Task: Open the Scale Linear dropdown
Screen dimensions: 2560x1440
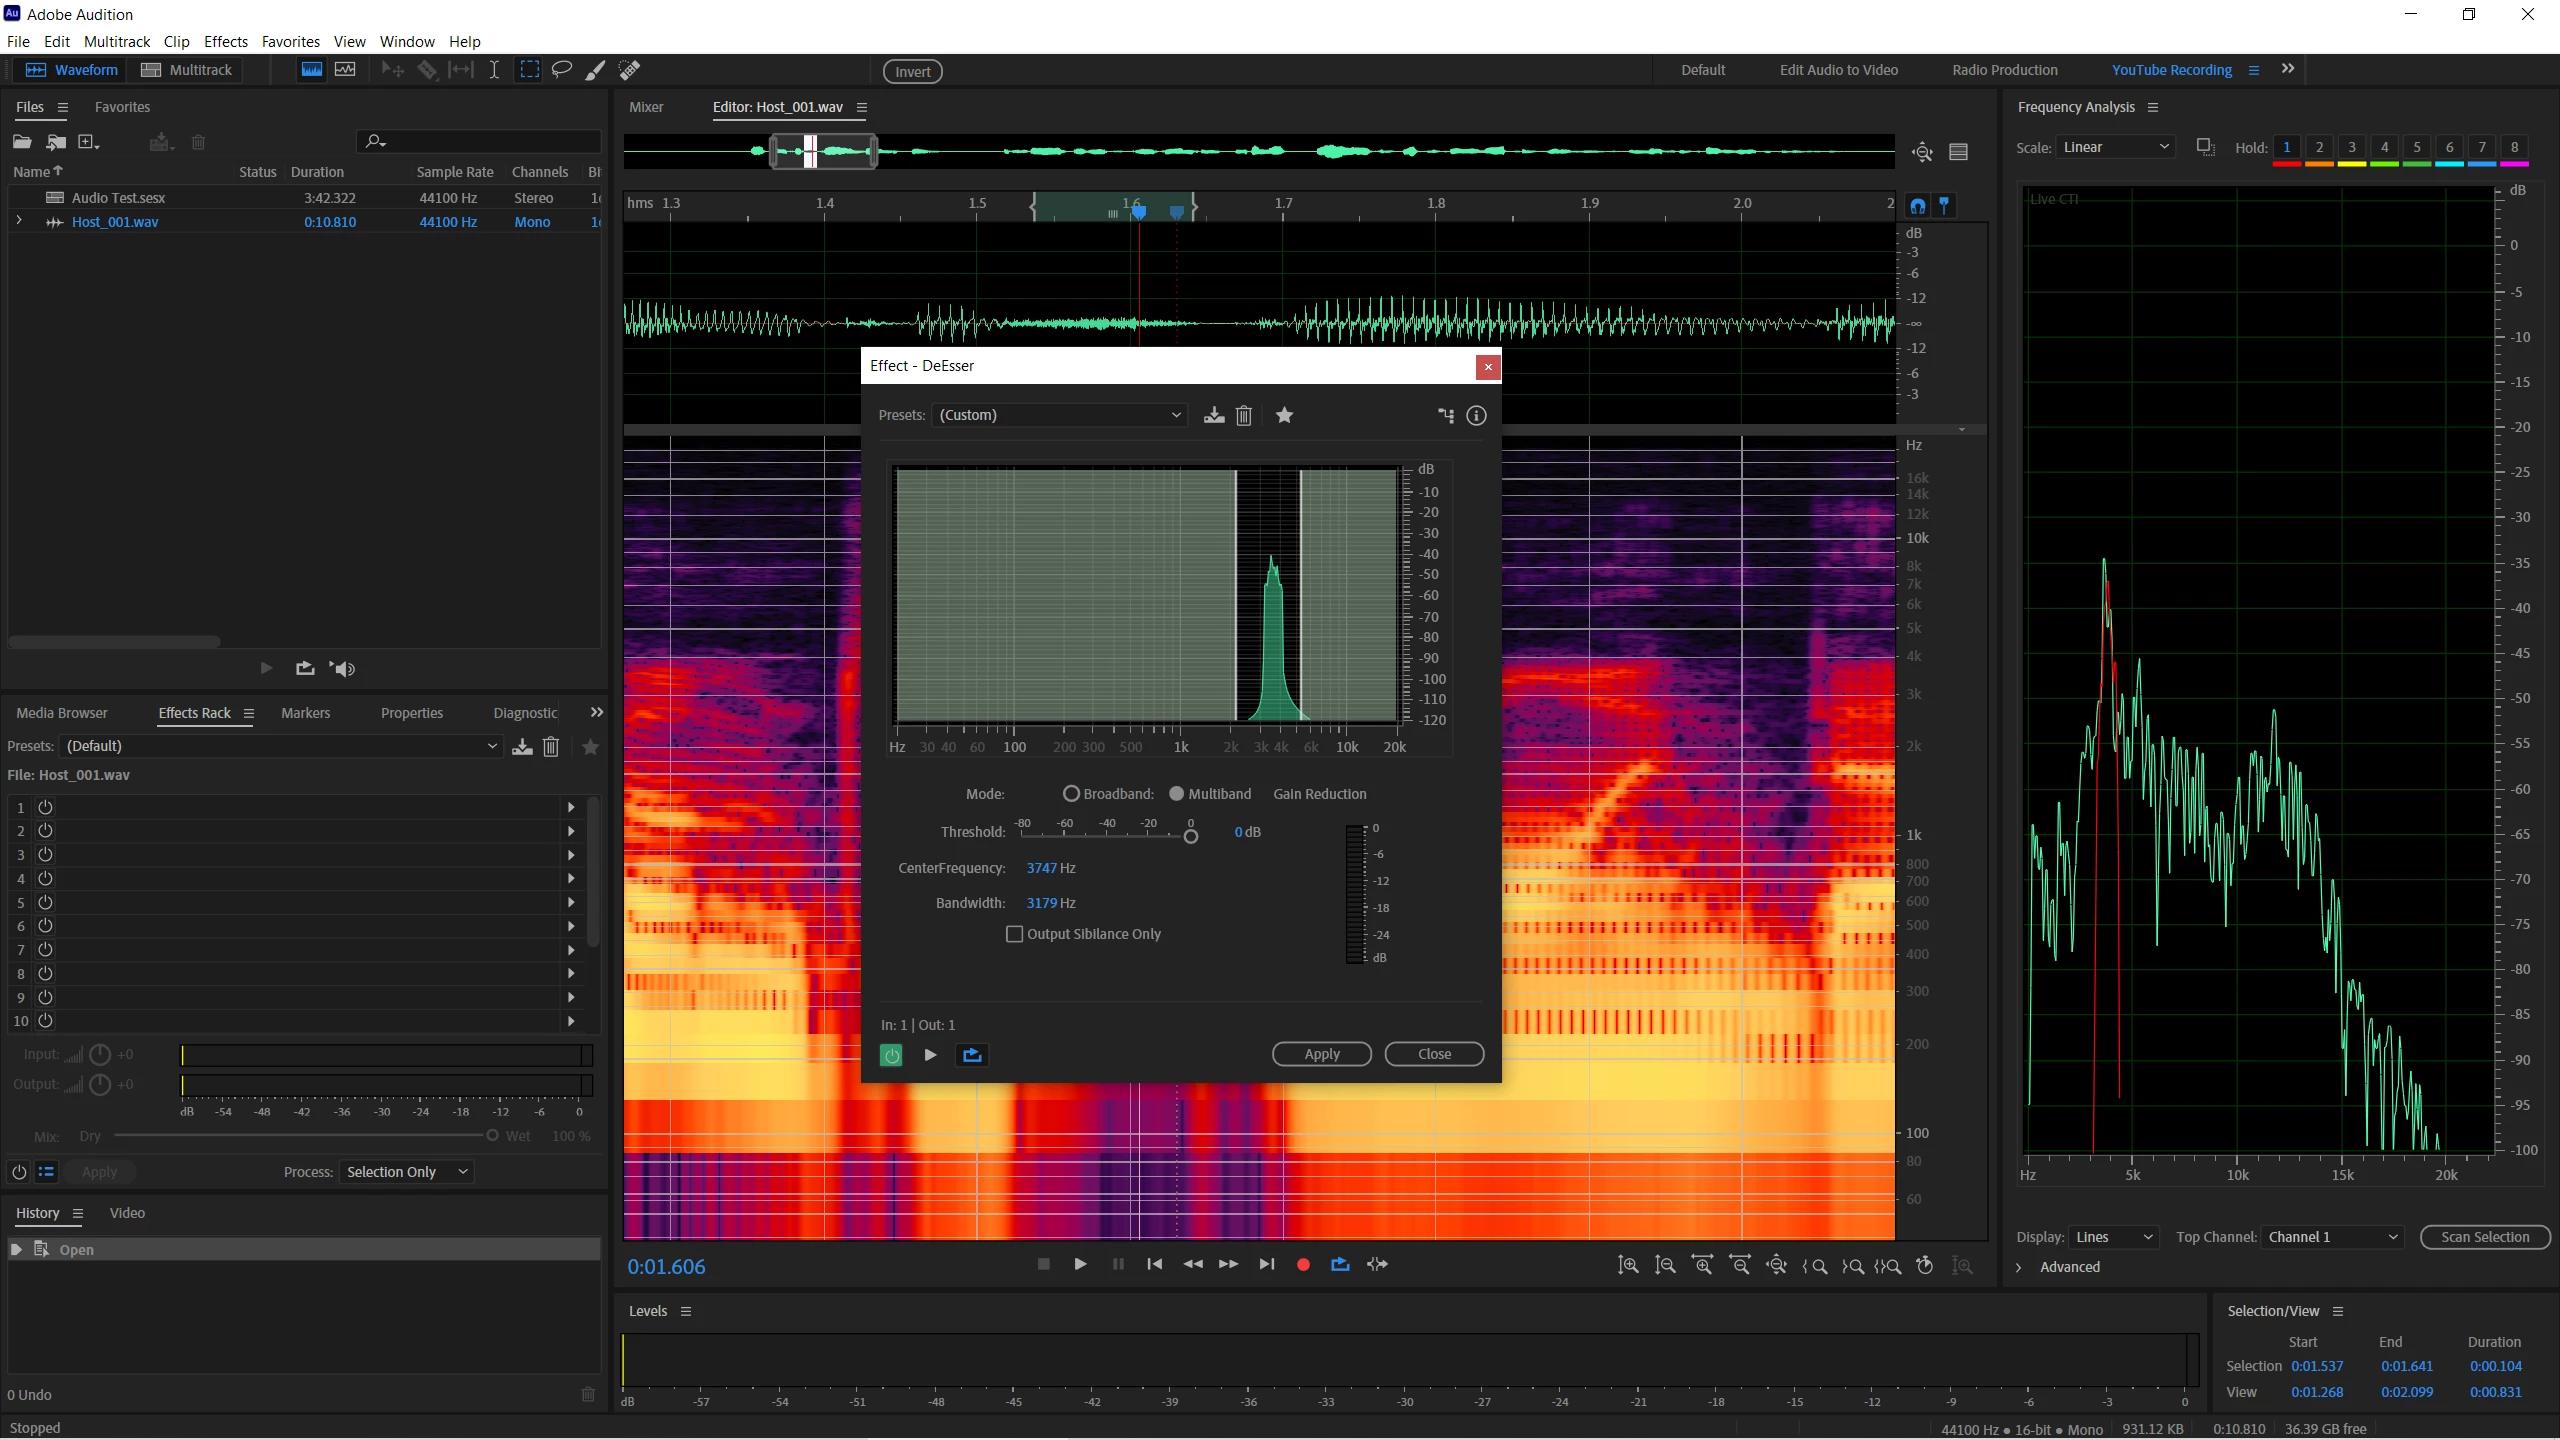Action: 2116,147
